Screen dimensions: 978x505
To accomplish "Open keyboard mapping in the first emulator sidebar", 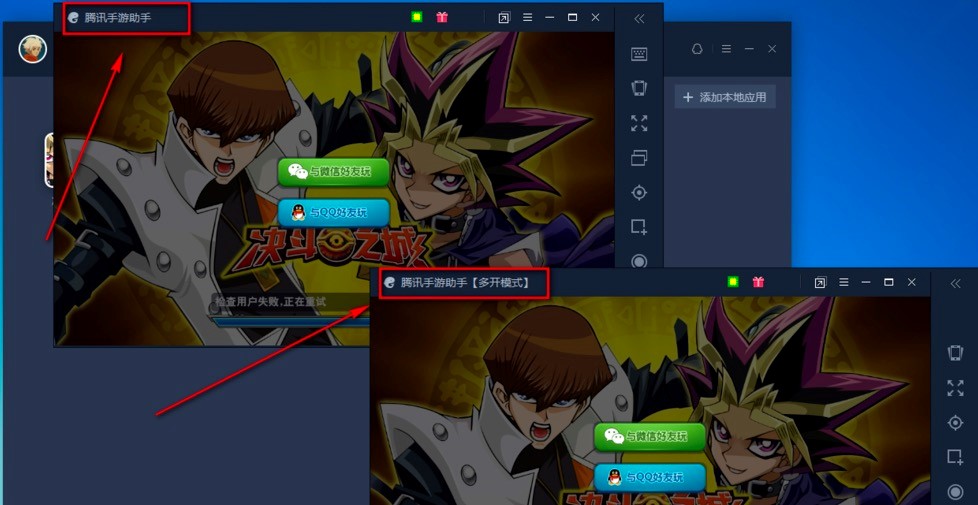I will [639, 54].
